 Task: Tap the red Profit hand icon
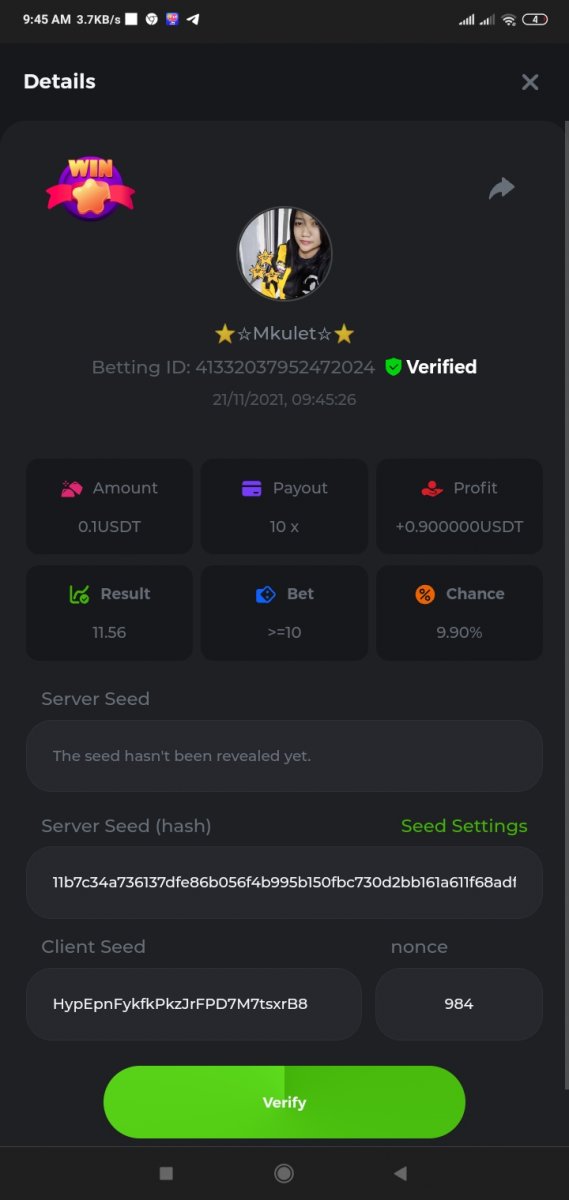[x=431, y=489]
